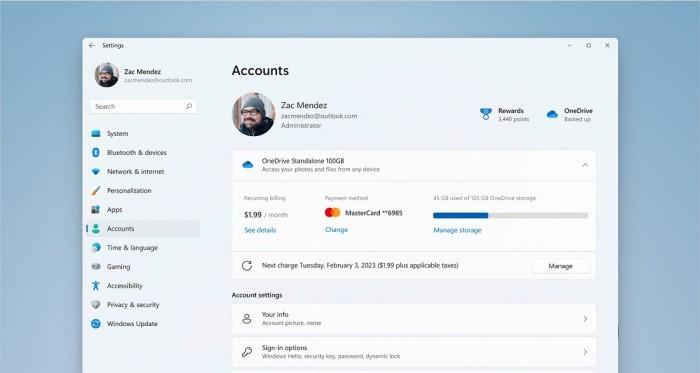Viewport: 700px width, 373px height.
Task: Click the Bluetooth icon in sidebar
Action: [96, 153]
